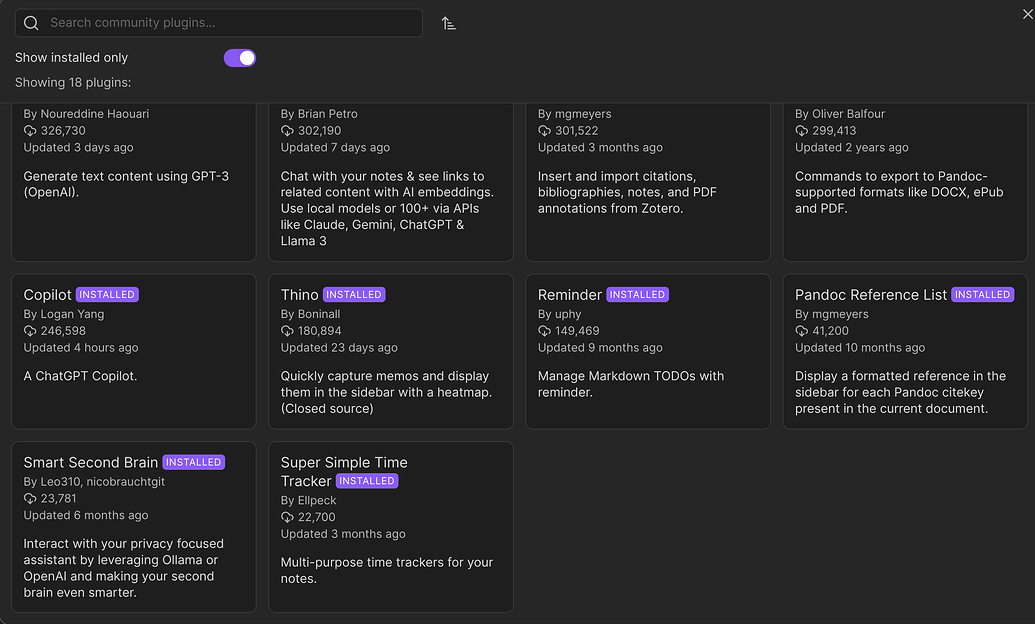The width and height of the screenshot is (1035, 624).
Task: Click 'By Logan Yang' author text
Action: [x=64, y=314]
